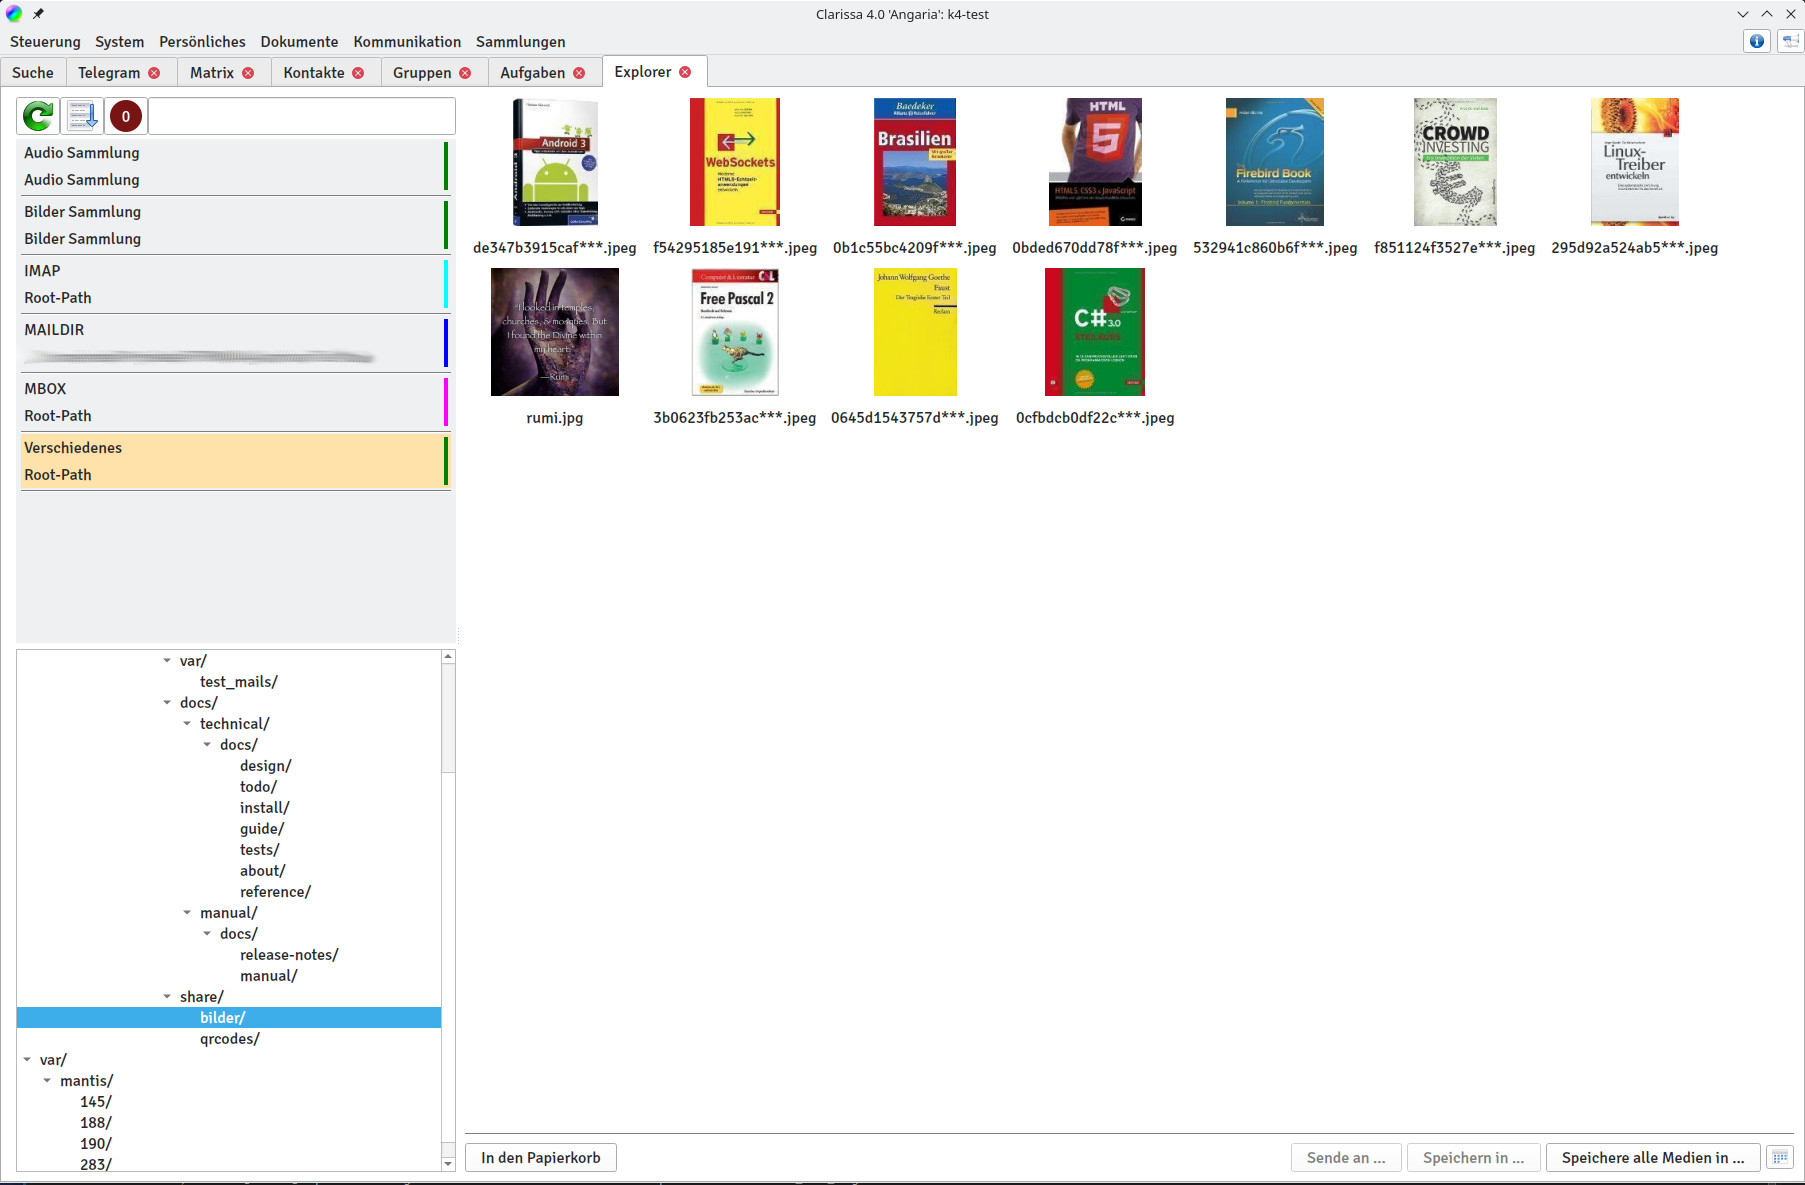
Task: Click the Speichere alle Medien in ... button
Action: point(1653,1157)
